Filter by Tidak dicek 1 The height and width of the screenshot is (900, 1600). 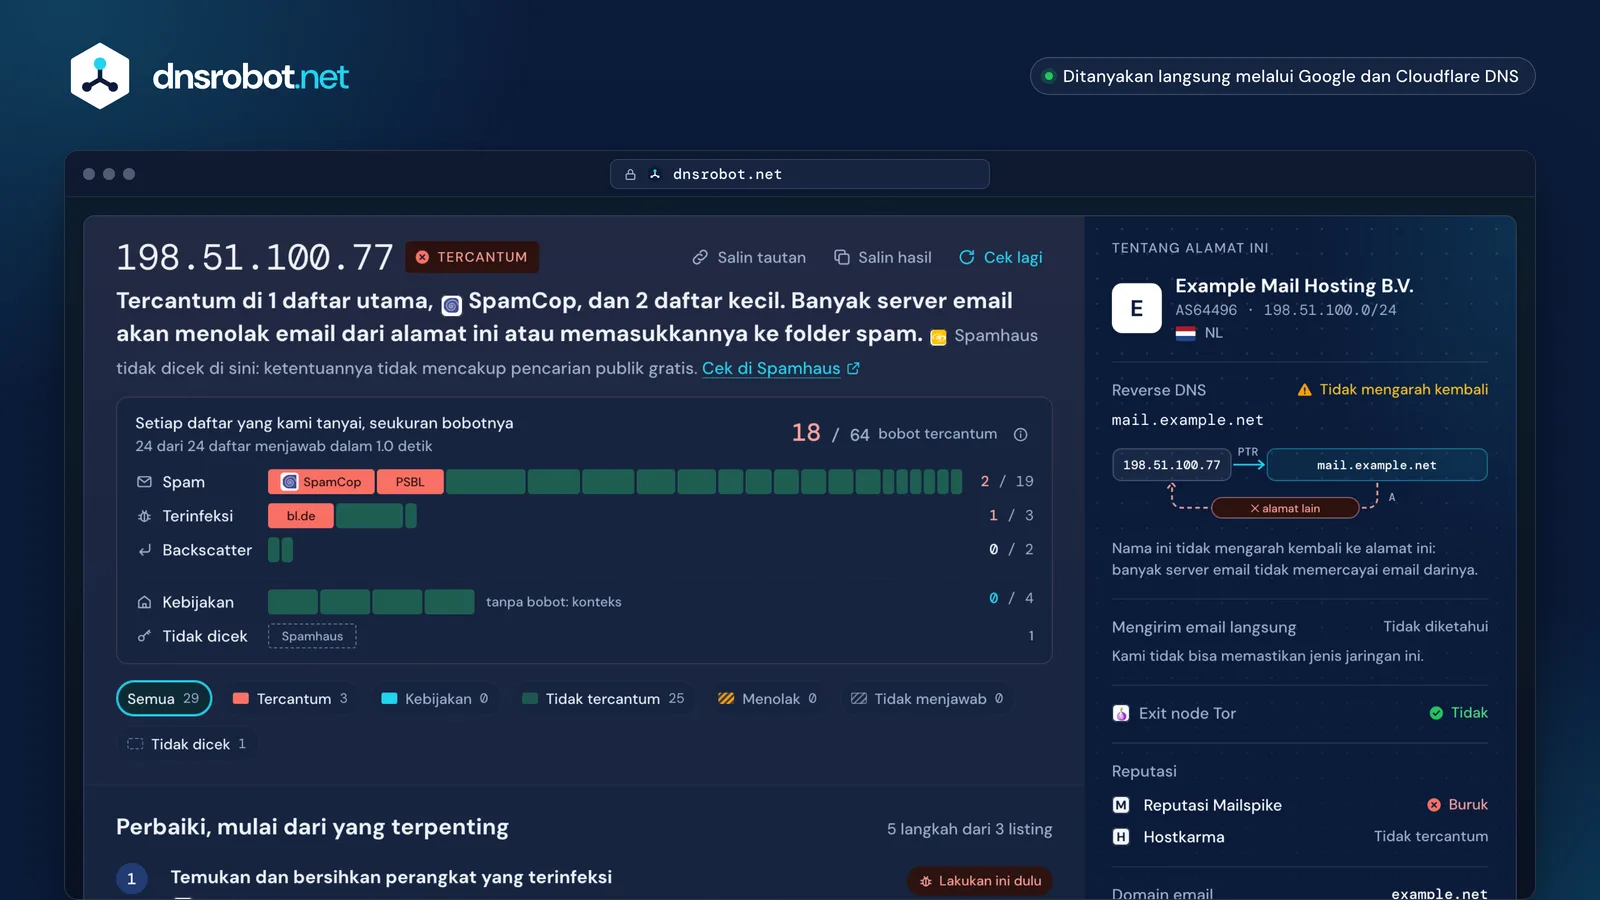tap(186, 744)
